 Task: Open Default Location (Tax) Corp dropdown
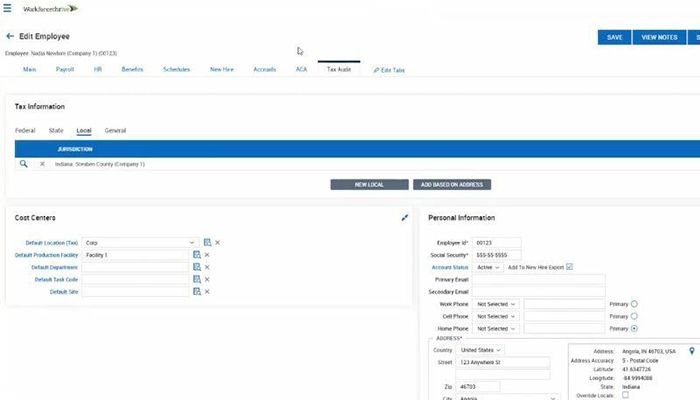[140, 242]
